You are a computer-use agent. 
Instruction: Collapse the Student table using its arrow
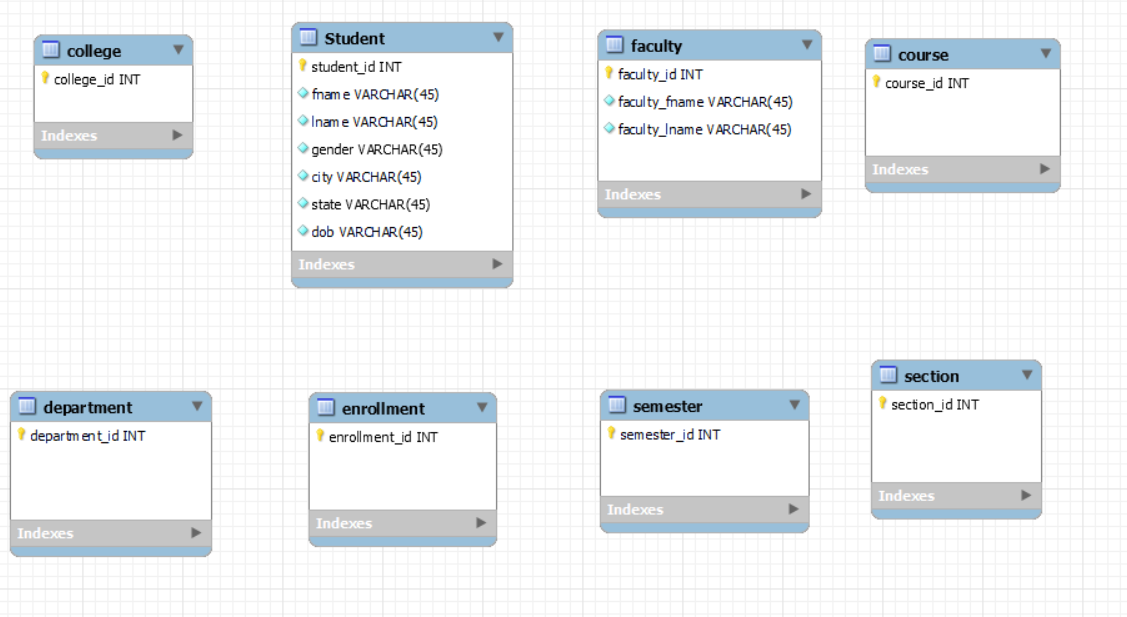pyautogui.click(x=499, y=39)
